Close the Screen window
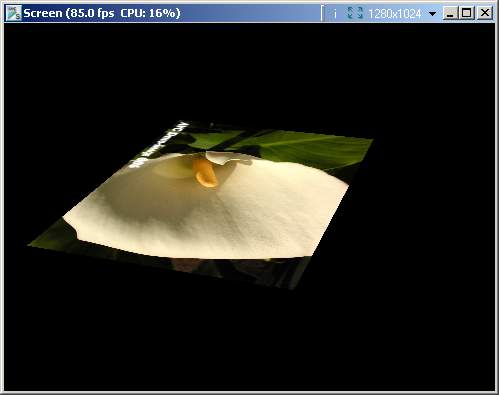499x395 pixels. point(485,13)
